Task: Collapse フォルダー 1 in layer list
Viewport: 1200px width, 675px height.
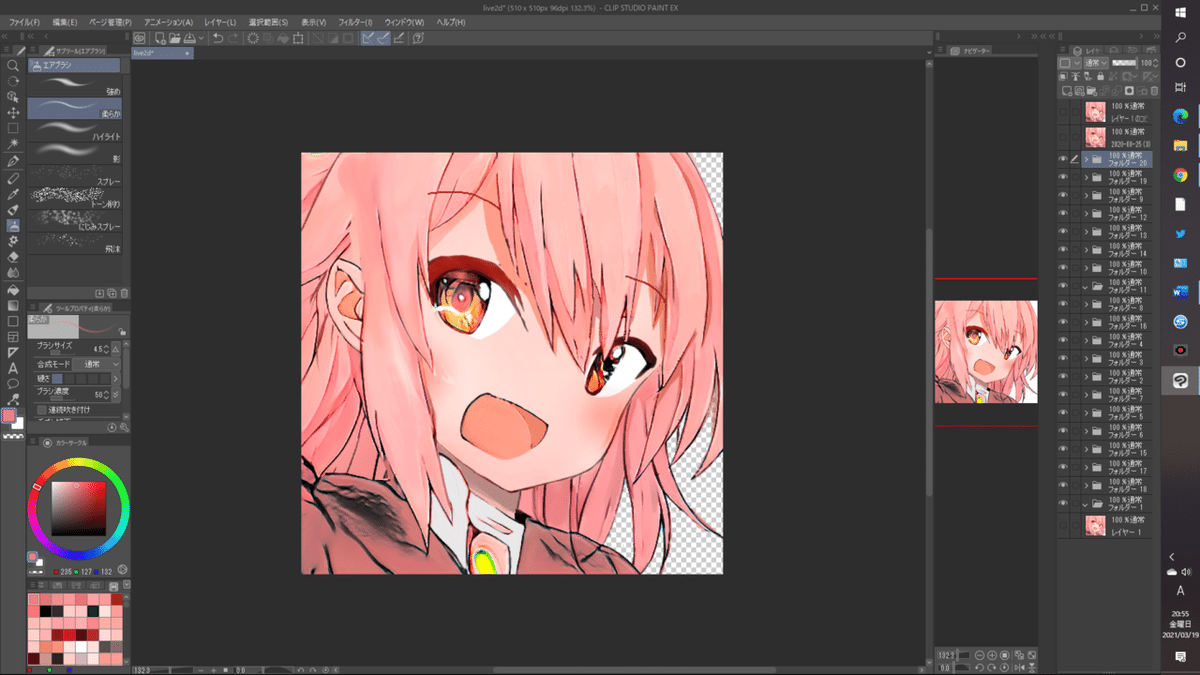Action: [x=1086, y=503]
